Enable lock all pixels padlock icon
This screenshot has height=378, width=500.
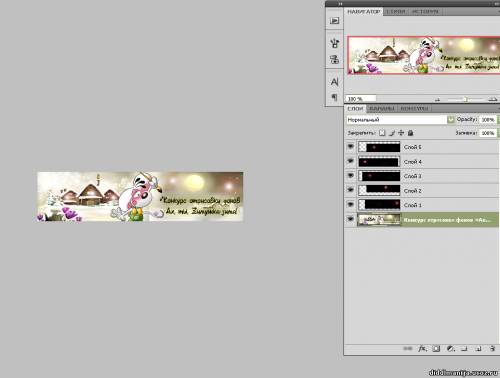[410, 133]
